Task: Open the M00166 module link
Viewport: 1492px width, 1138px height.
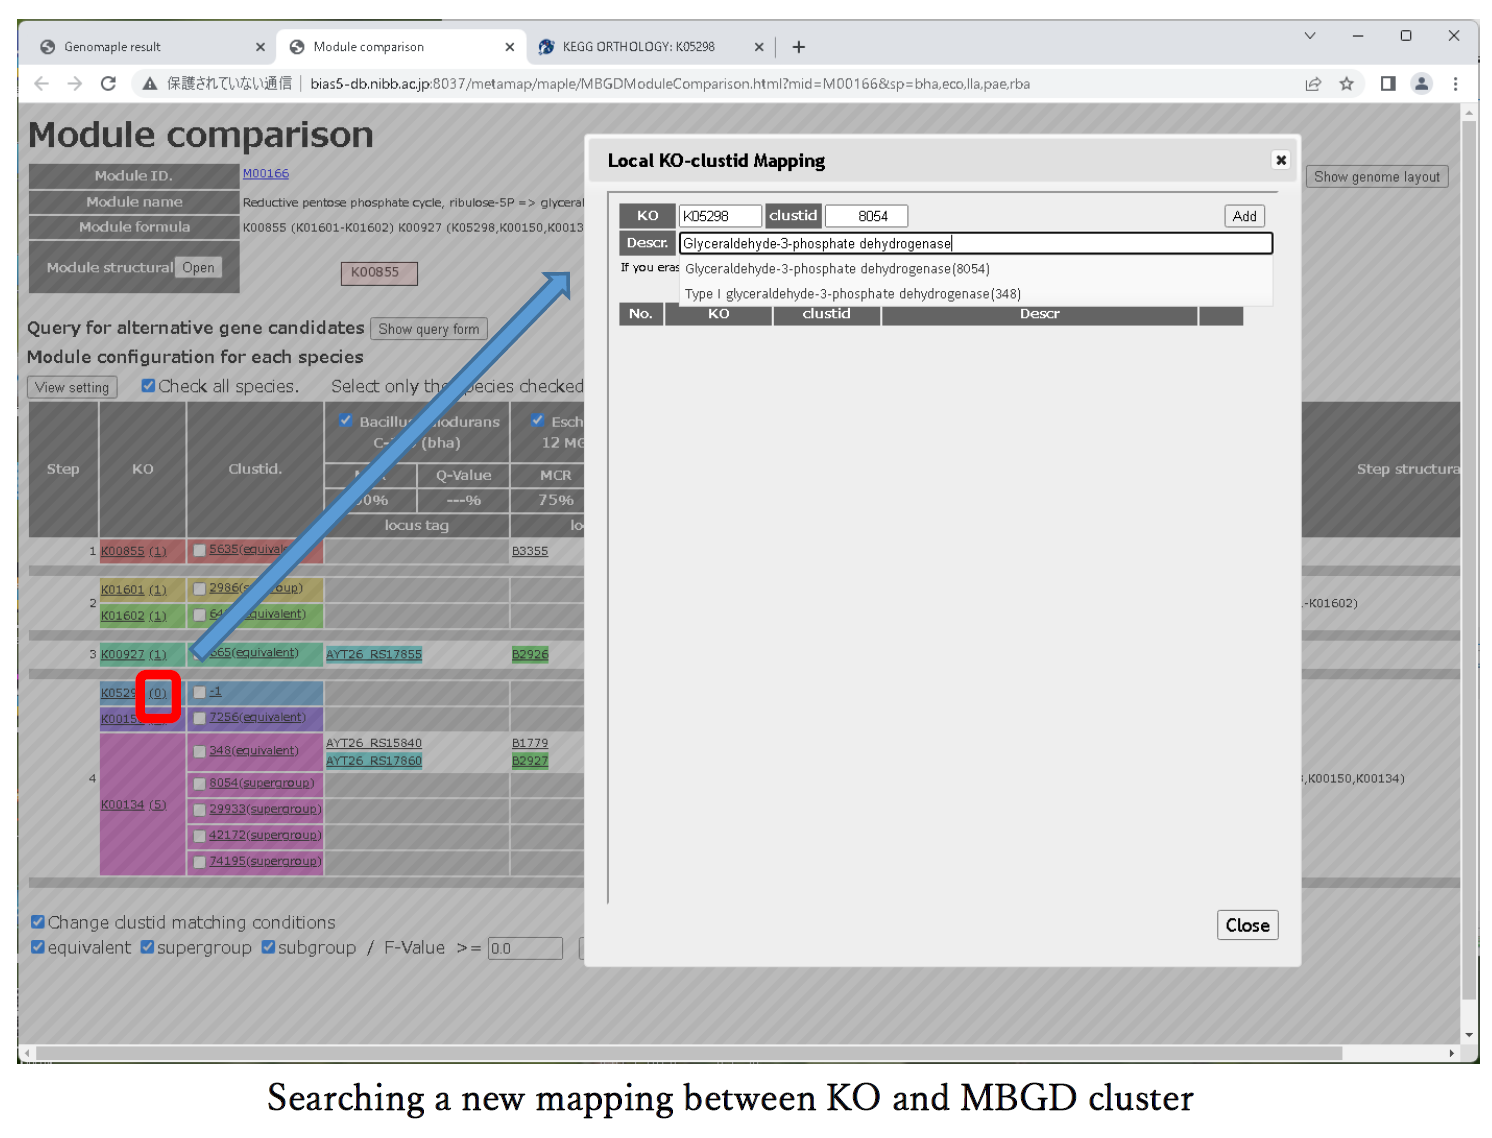Action: pos(265,174)
